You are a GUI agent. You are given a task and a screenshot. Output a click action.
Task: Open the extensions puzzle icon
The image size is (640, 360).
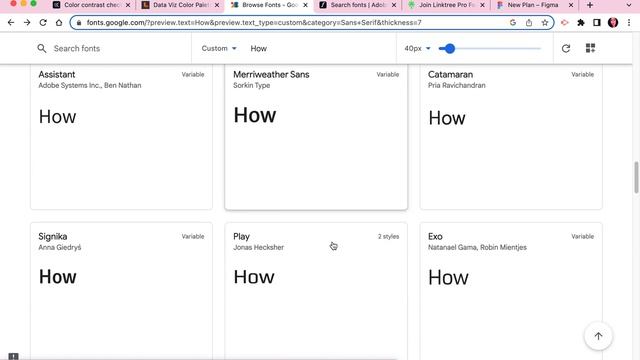581,22
